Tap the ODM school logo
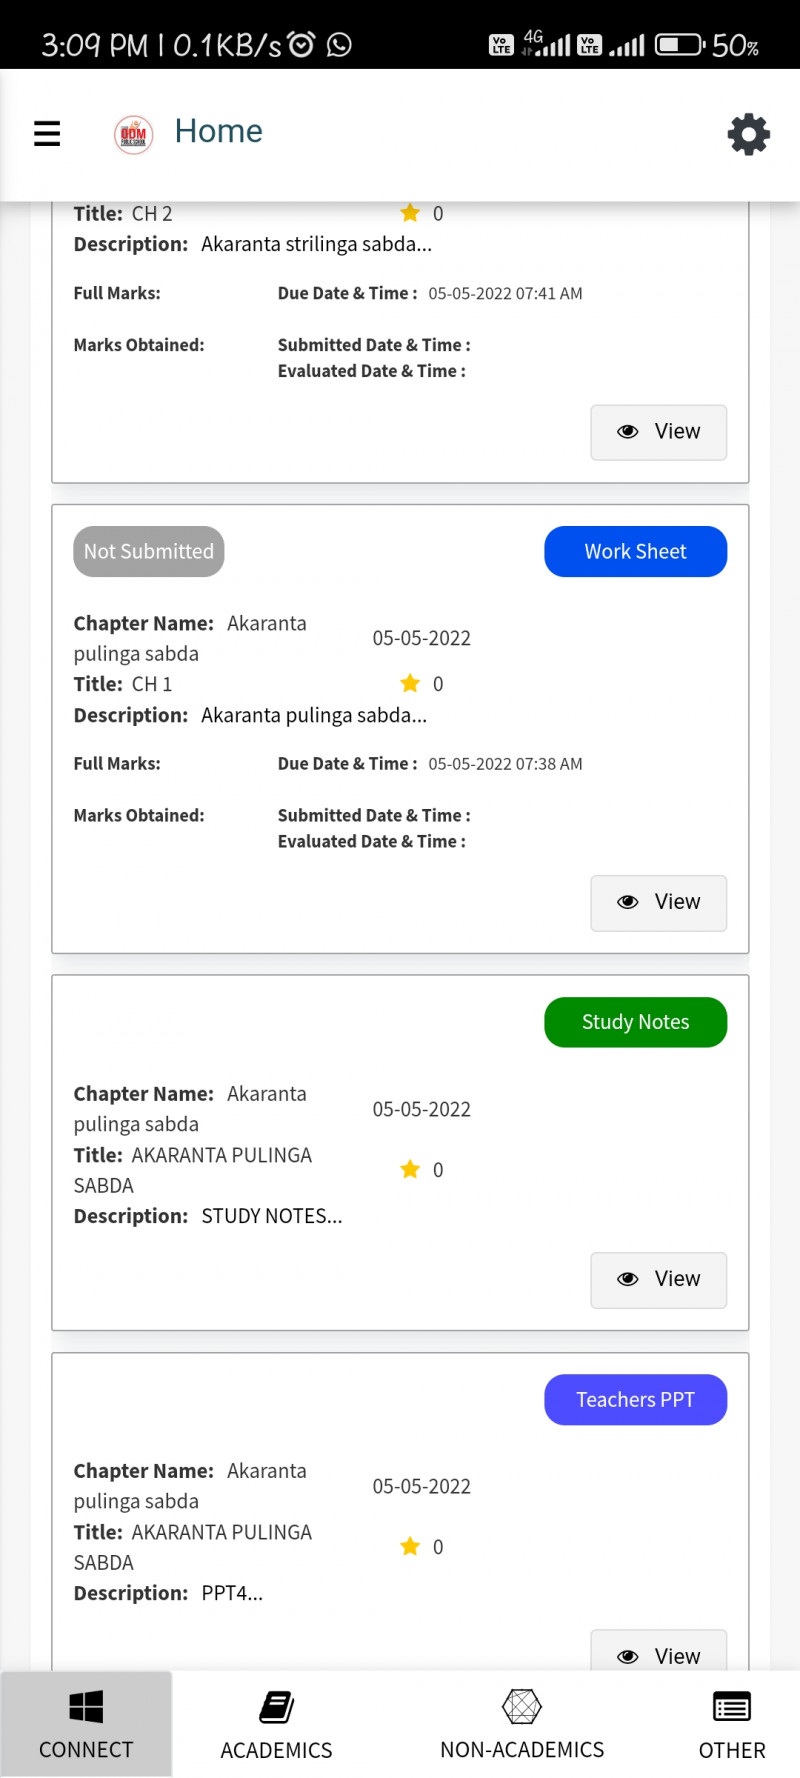This screenshot has height=1778, width=800. (133, 134)
